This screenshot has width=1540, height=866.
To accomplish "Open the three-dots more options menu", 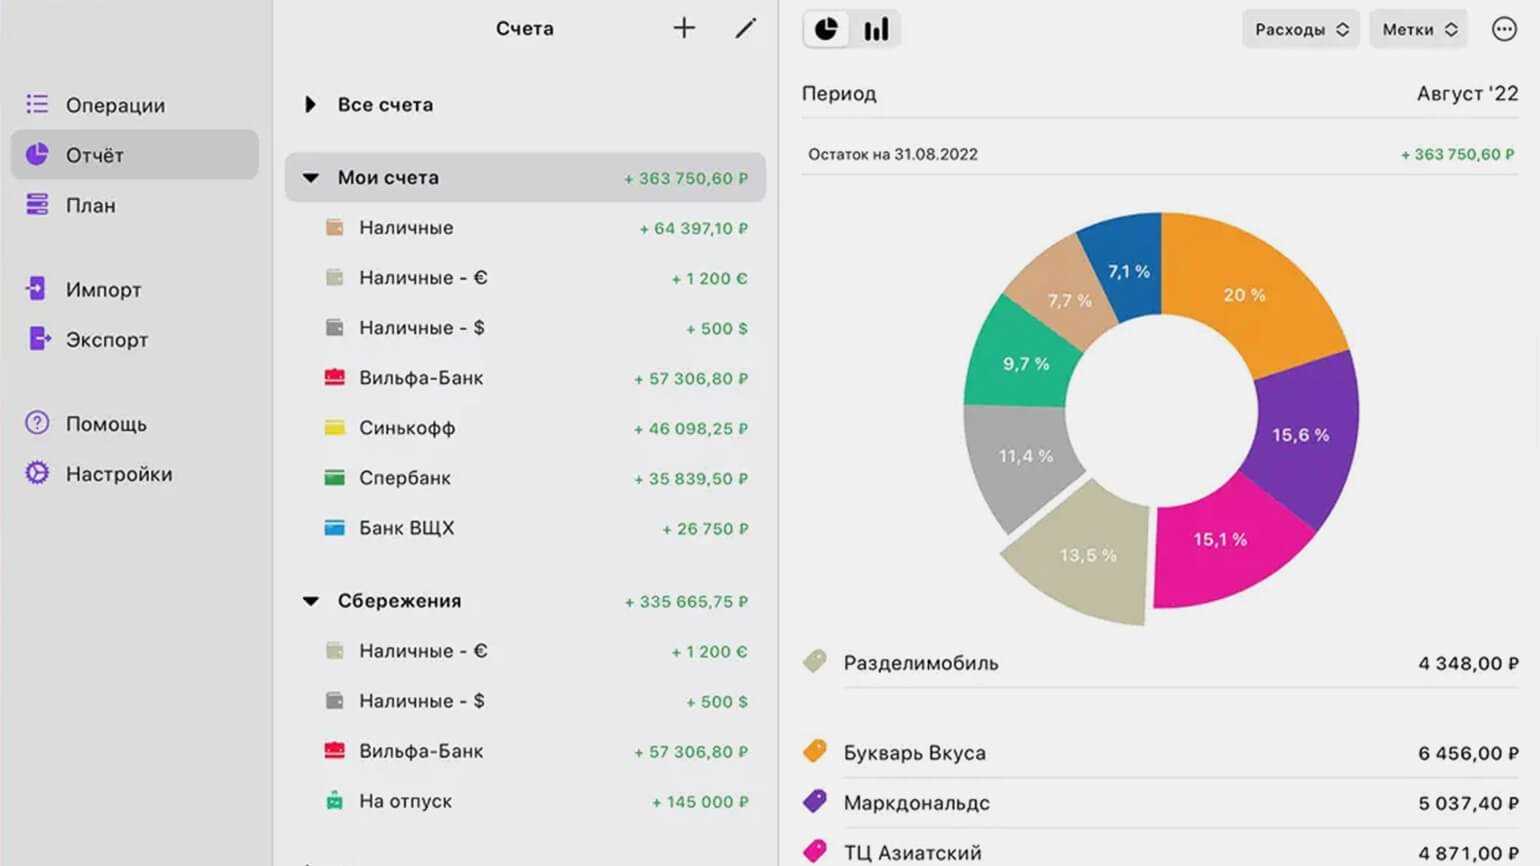I will coord(1504,29).
